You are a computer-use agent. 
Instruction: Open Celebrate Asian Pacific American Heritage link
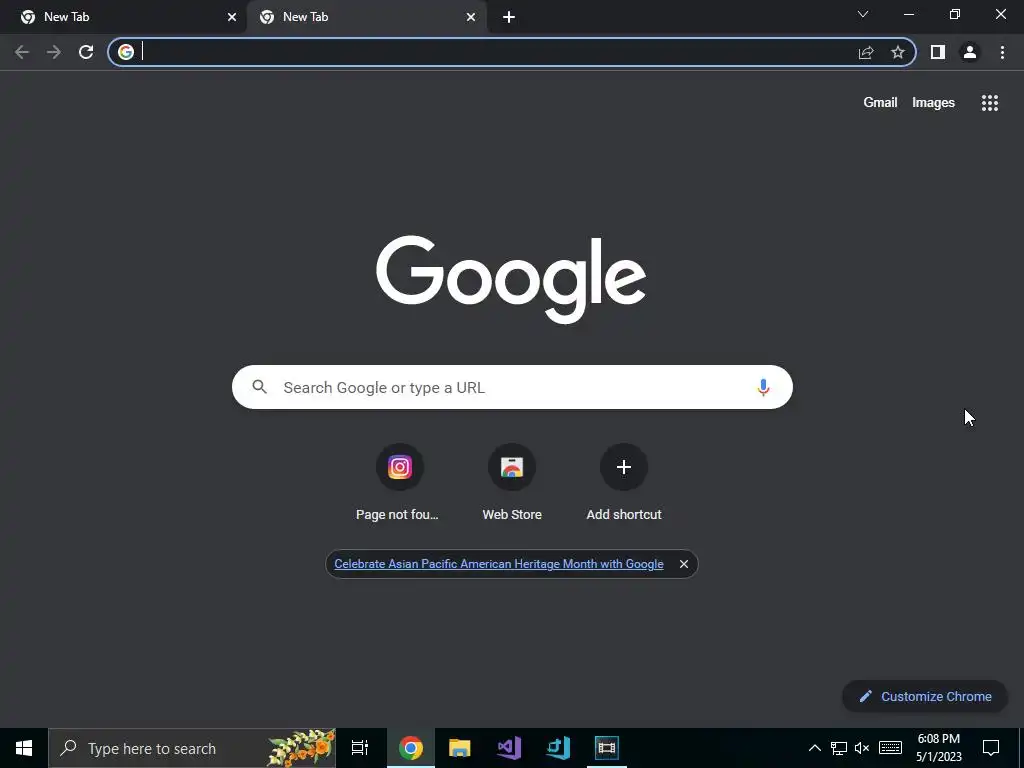coord(499,564)
